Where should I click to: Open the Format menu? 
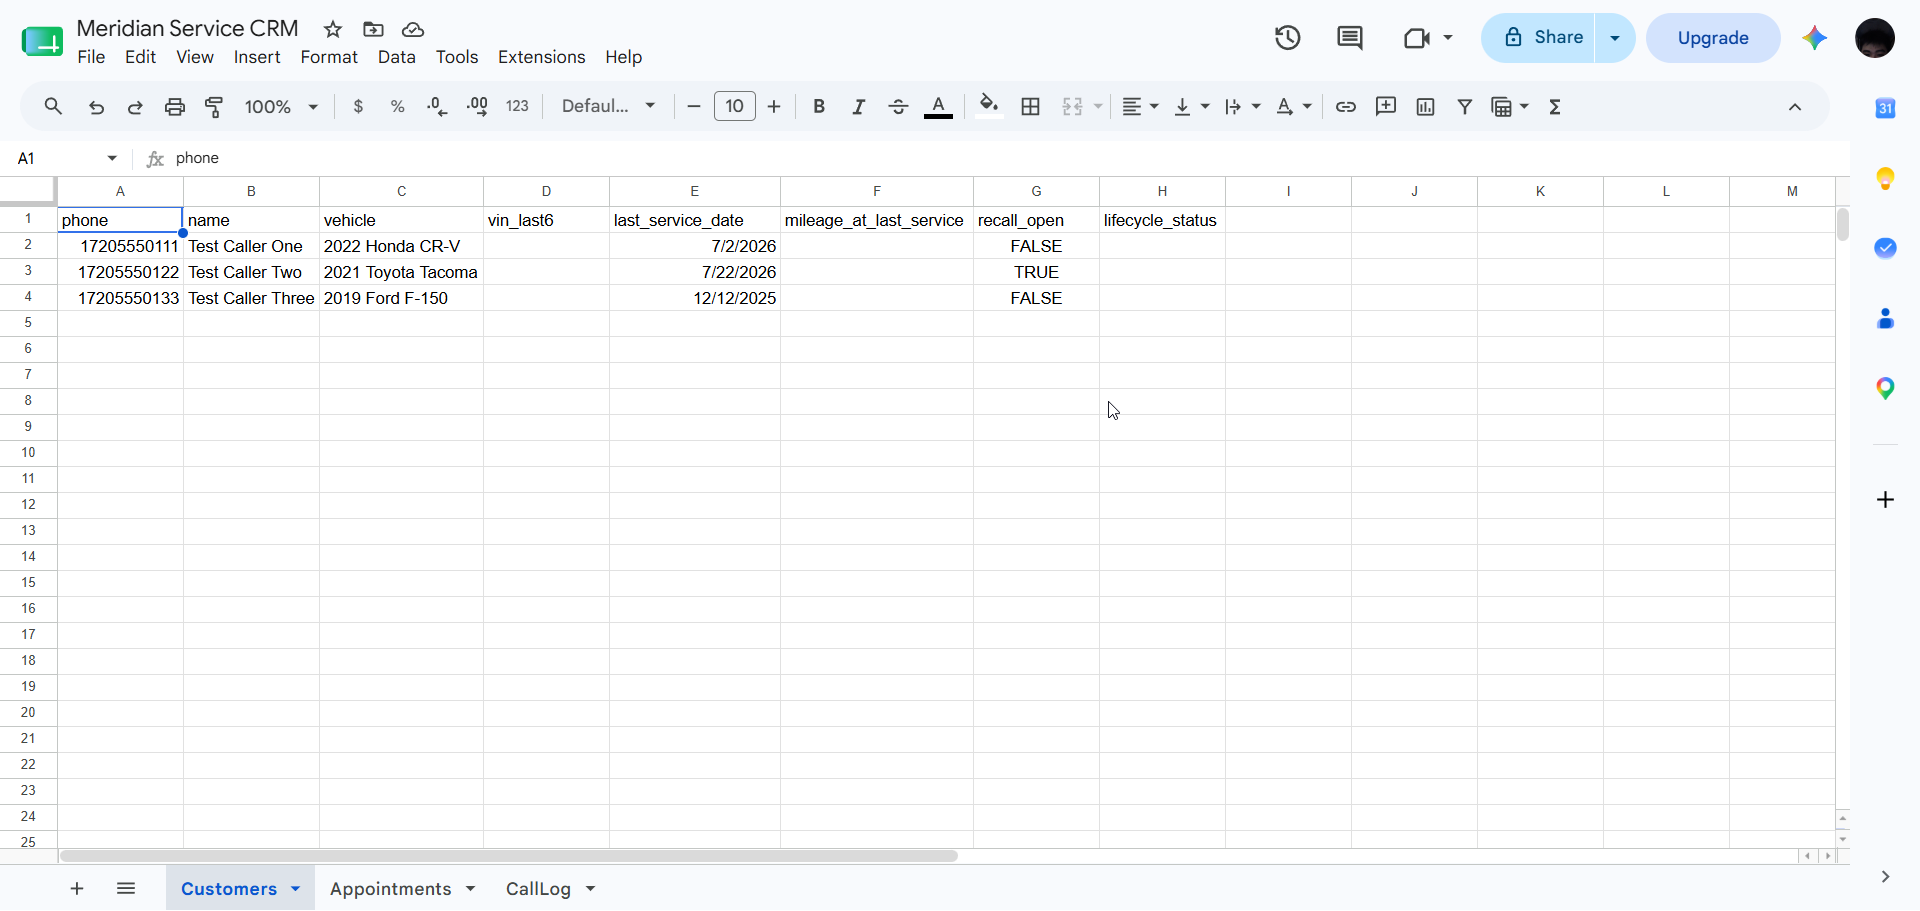329,57
